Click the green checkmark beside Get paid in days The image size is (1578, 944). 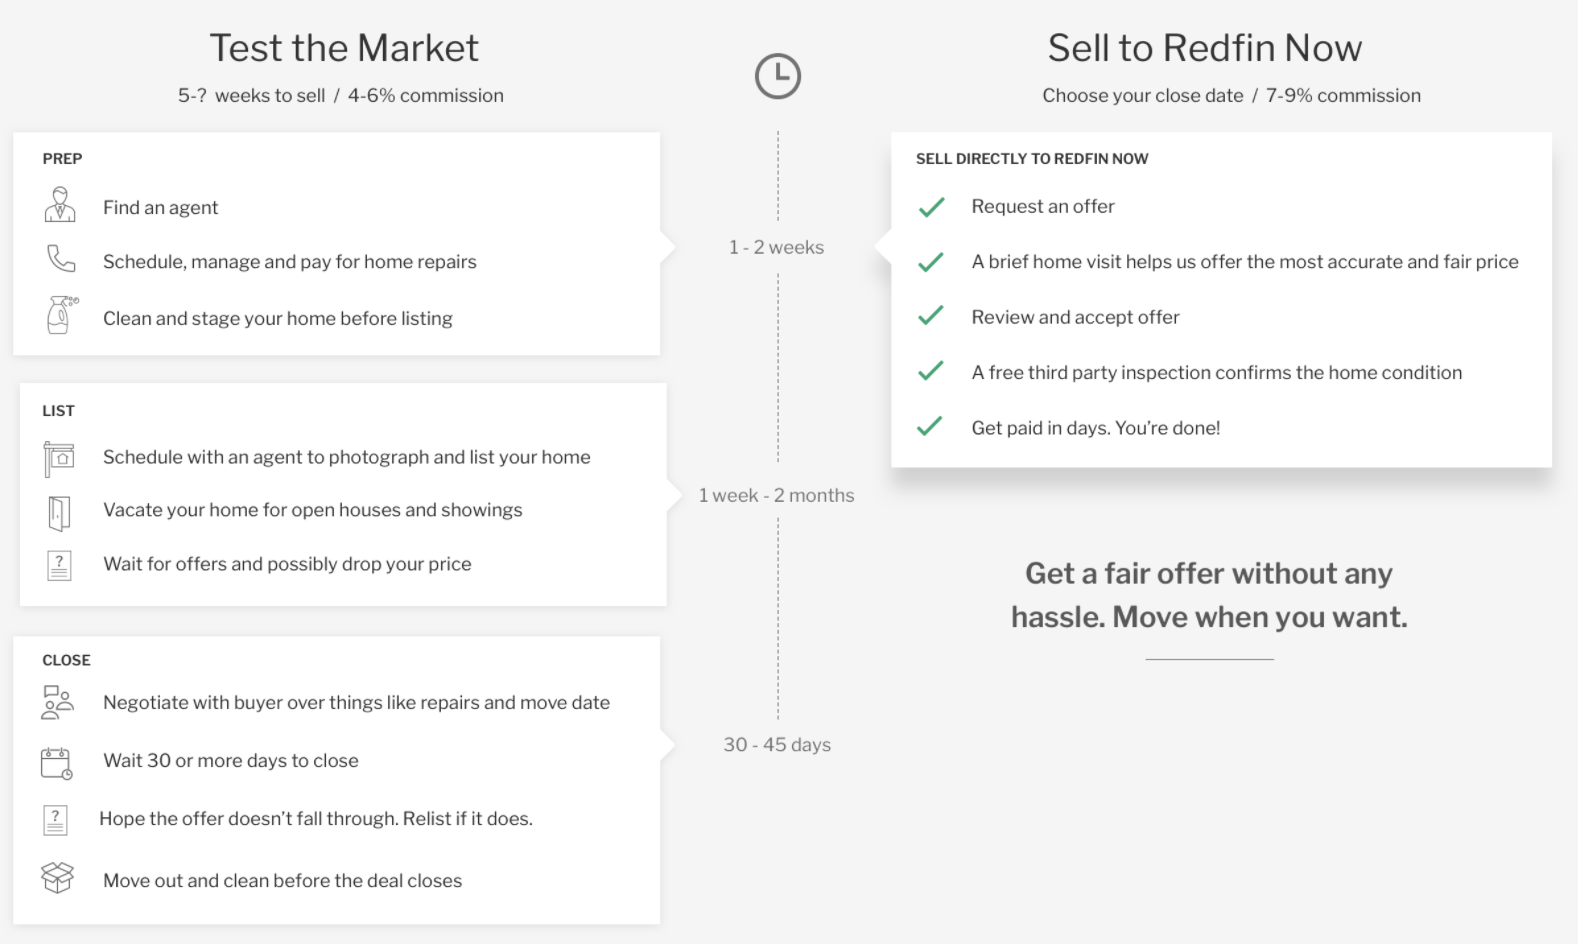click(x=930, y=426)
